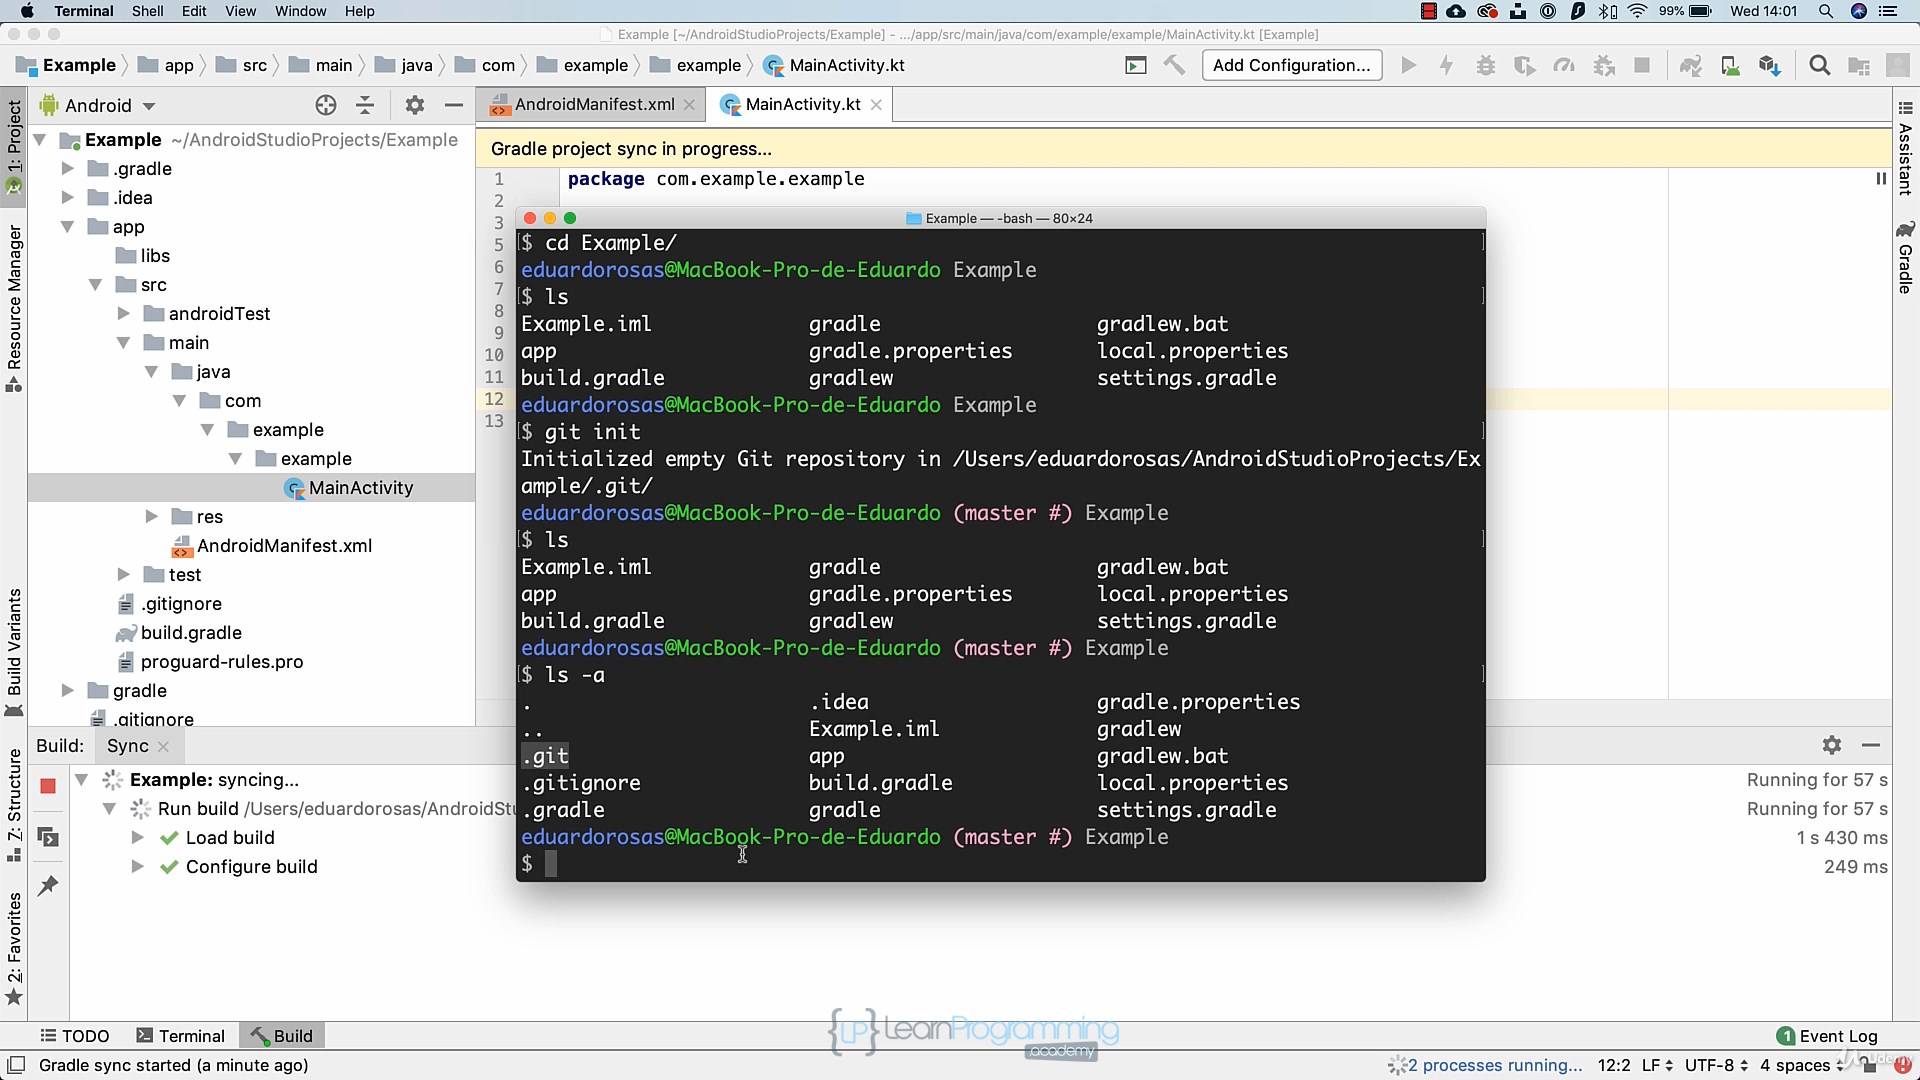Click the Search Everywhere magnifier icon
Screen dimensions: 1920x1080
click(1820, 66)
